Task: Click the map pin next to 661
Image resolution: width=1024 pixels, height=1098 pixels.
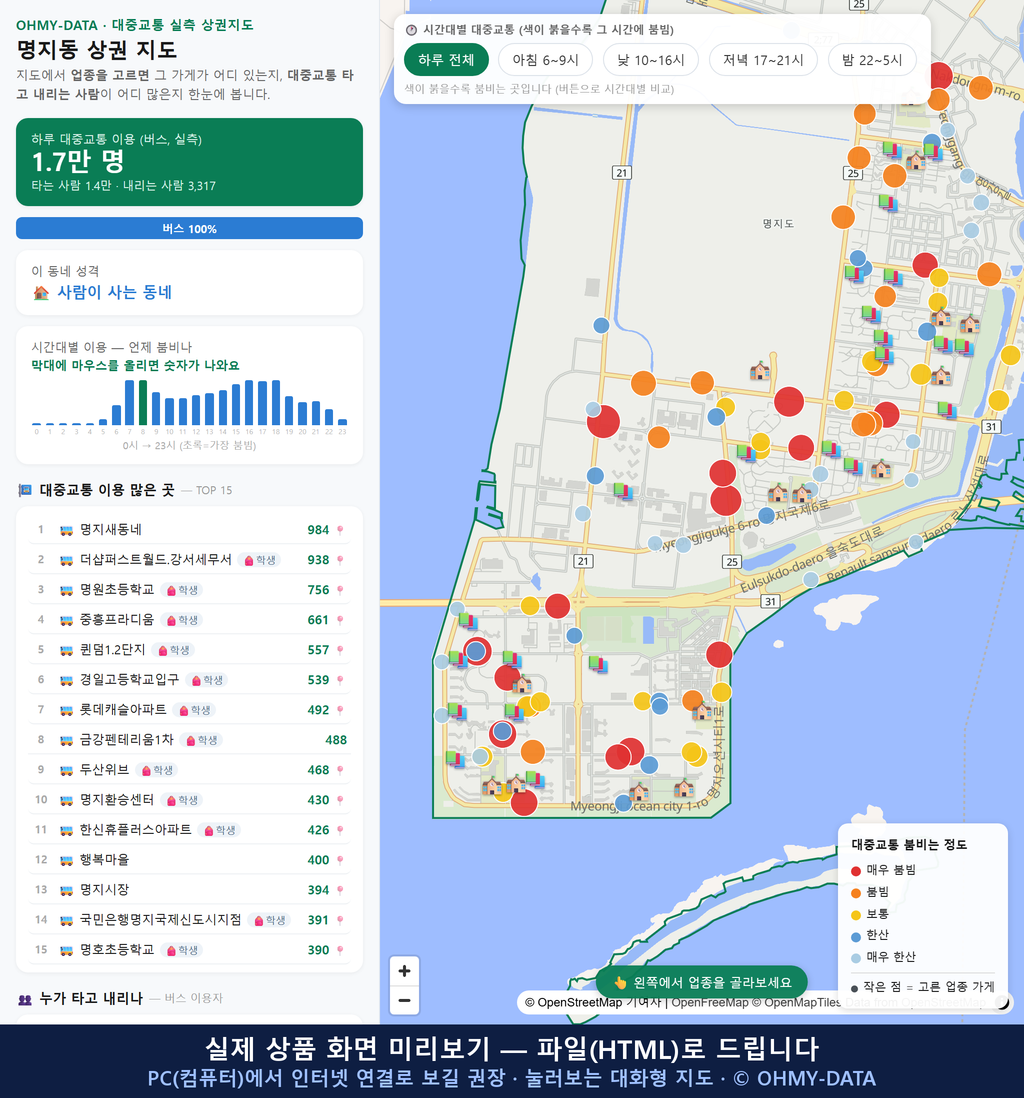Action: tap(340, 620)
